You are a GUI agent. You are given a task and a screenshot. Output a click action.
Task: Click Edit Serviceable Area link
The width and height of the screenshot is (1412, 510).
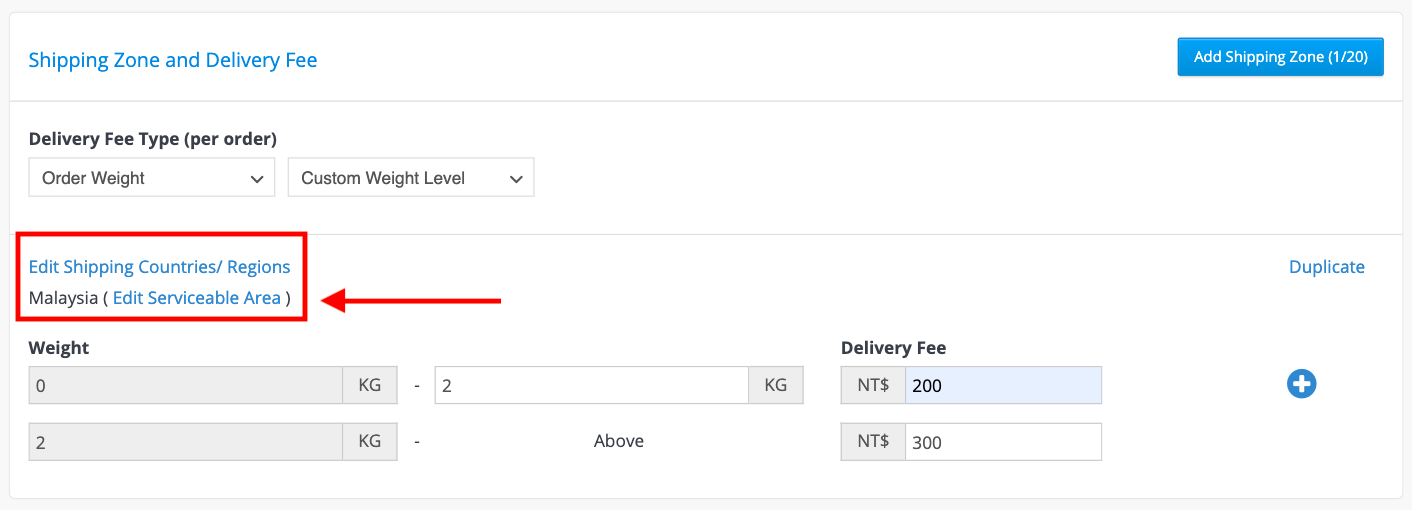[197, 298]
